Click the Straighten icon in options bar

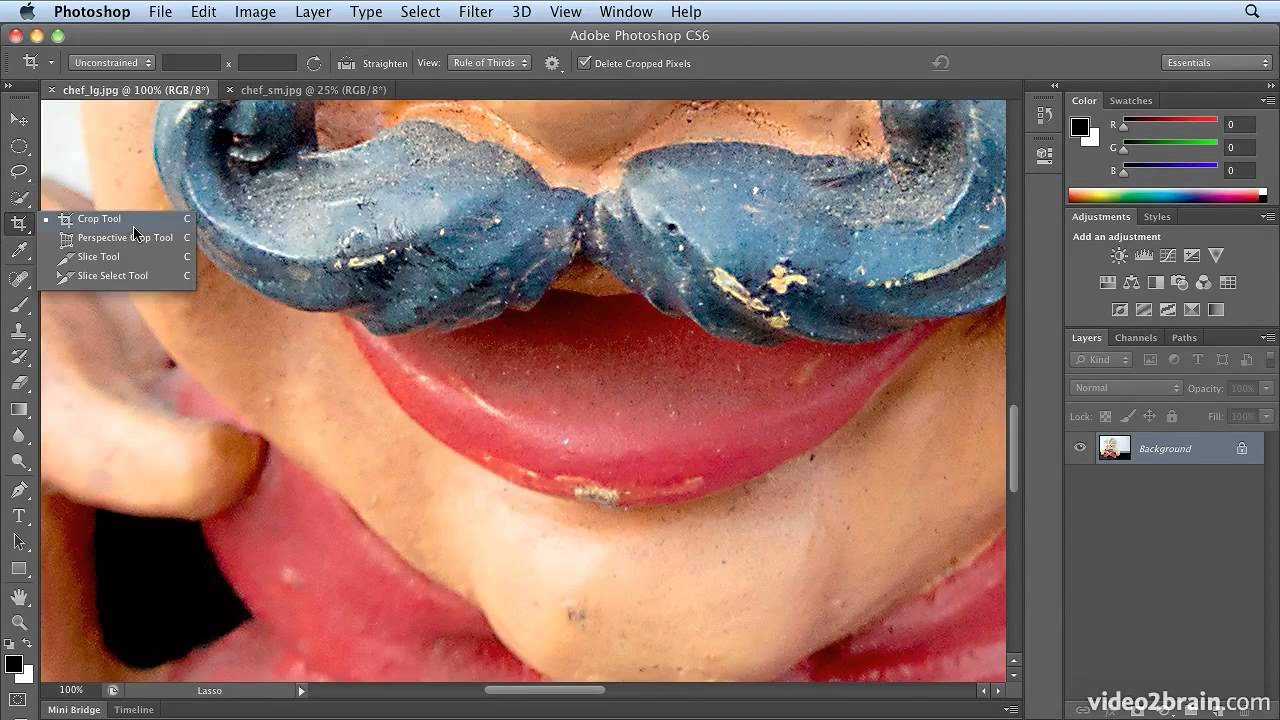pyautogui.click(x=346, y=63)
